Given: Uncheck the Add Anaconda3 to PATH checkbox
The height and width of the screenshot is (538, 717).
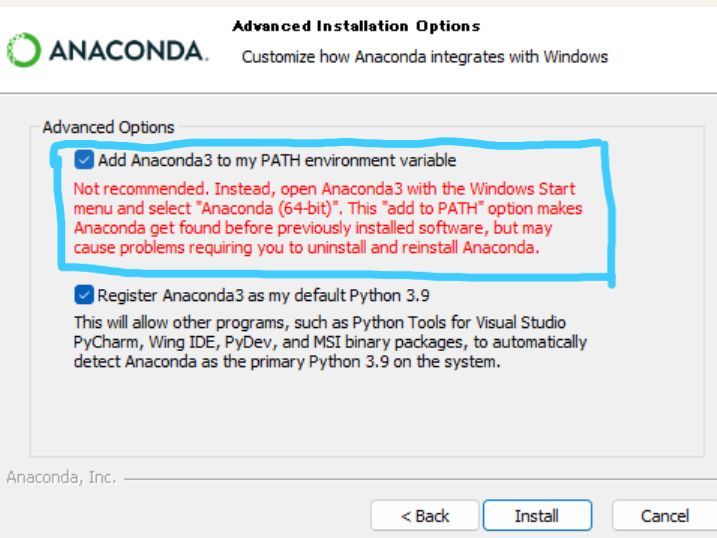Looking at the screenshot, I should (84, 160).
